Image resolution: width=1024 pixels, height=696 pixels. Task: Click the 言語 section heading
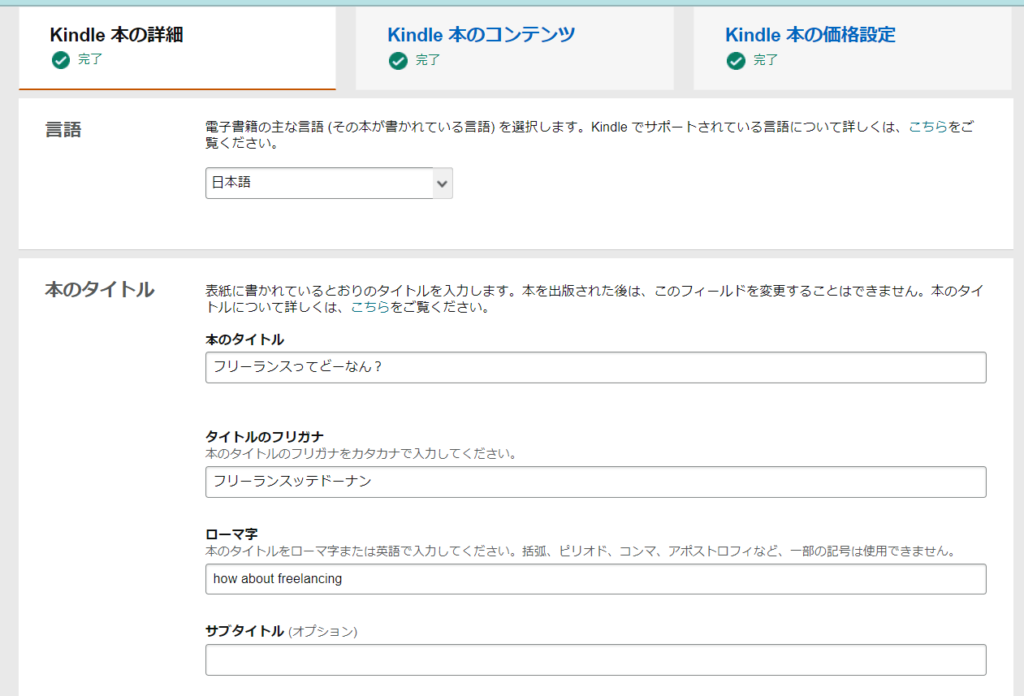tap(63, 129)
